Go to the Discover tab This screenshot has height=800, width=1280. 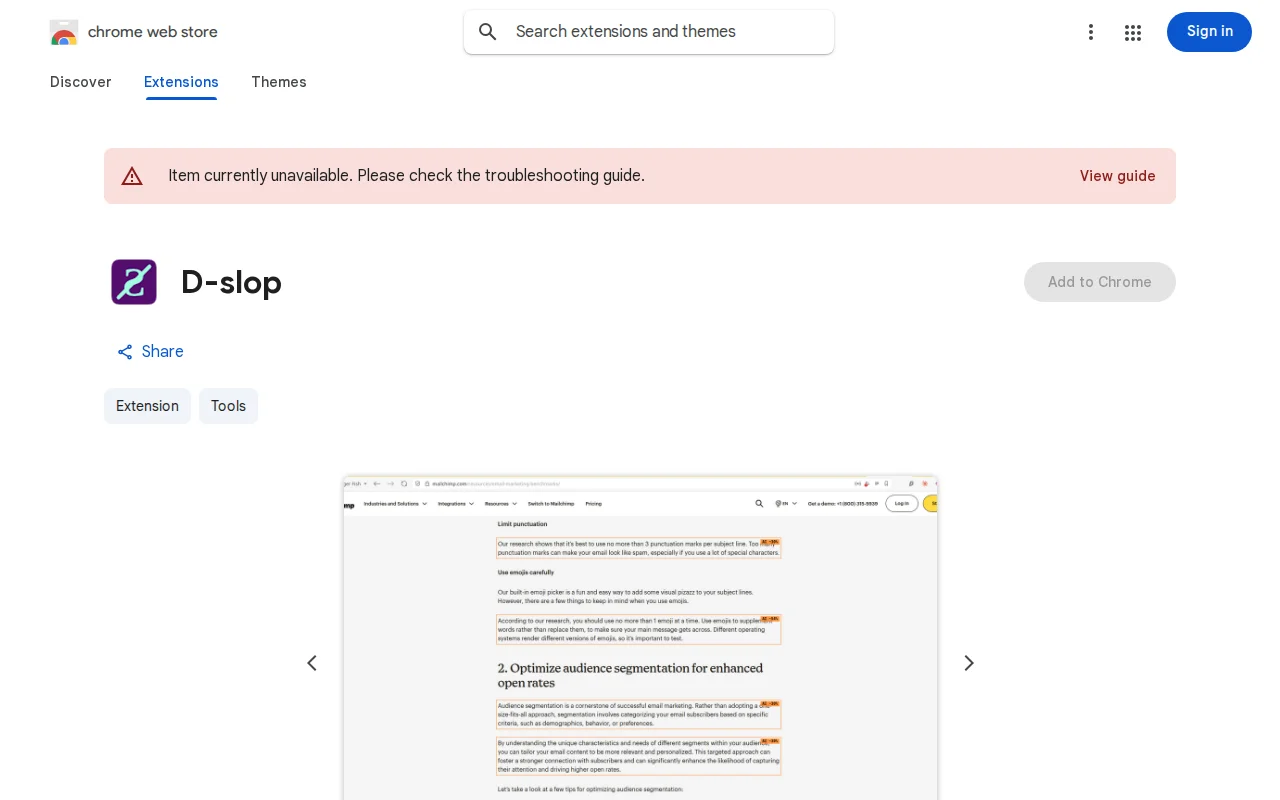pos(81,82)
